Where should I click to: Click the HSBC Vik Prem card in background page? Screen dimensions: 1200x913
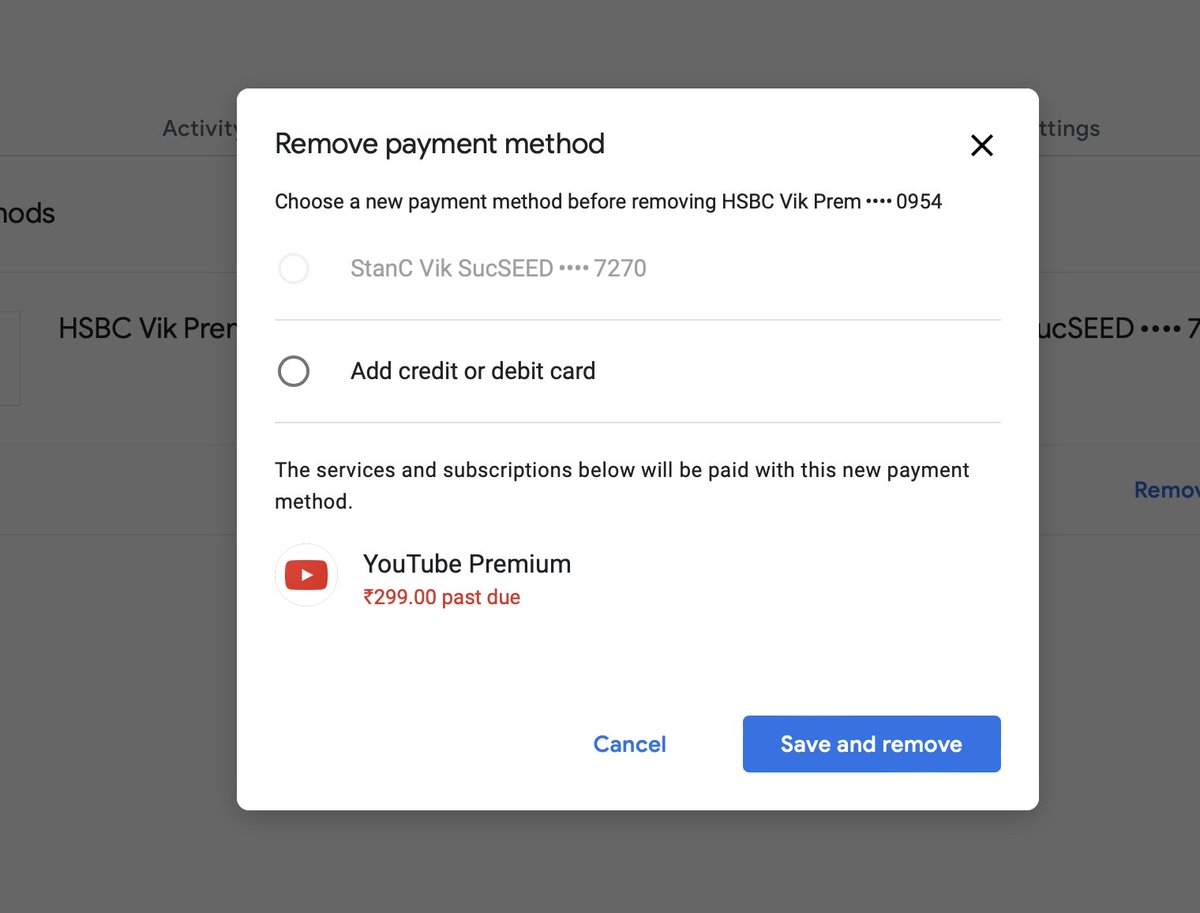(148, 328)
